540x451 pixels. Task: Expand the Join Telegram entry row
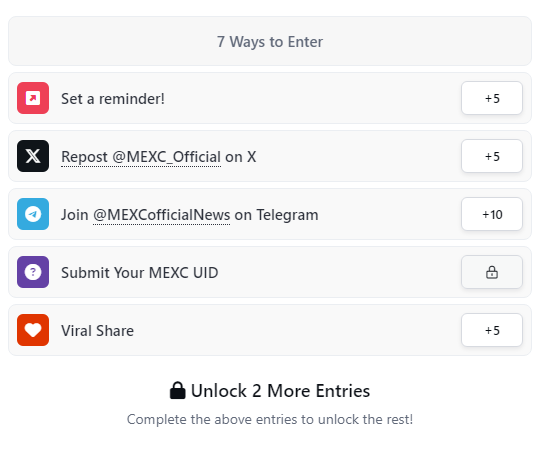tap(270, 214)
